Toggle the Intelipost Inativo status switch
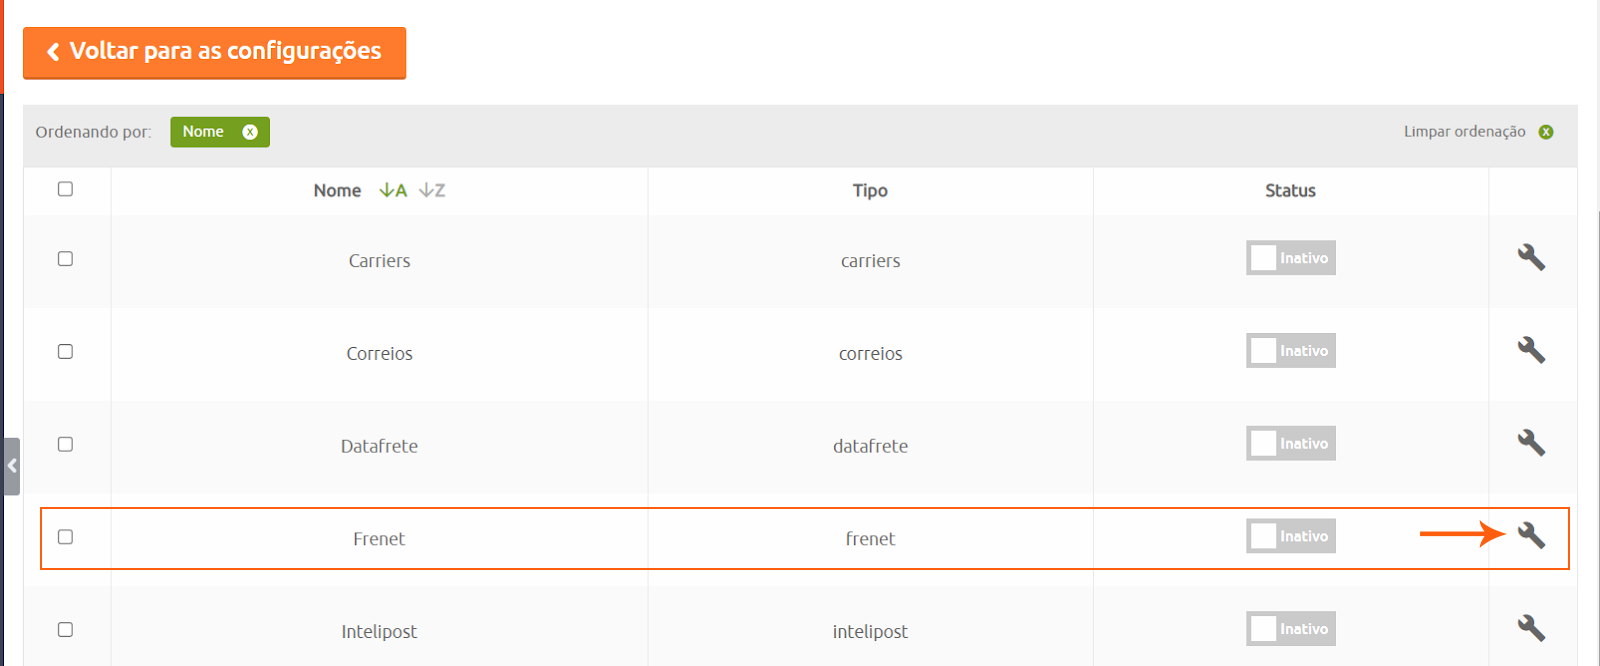 pos(1290,628)
